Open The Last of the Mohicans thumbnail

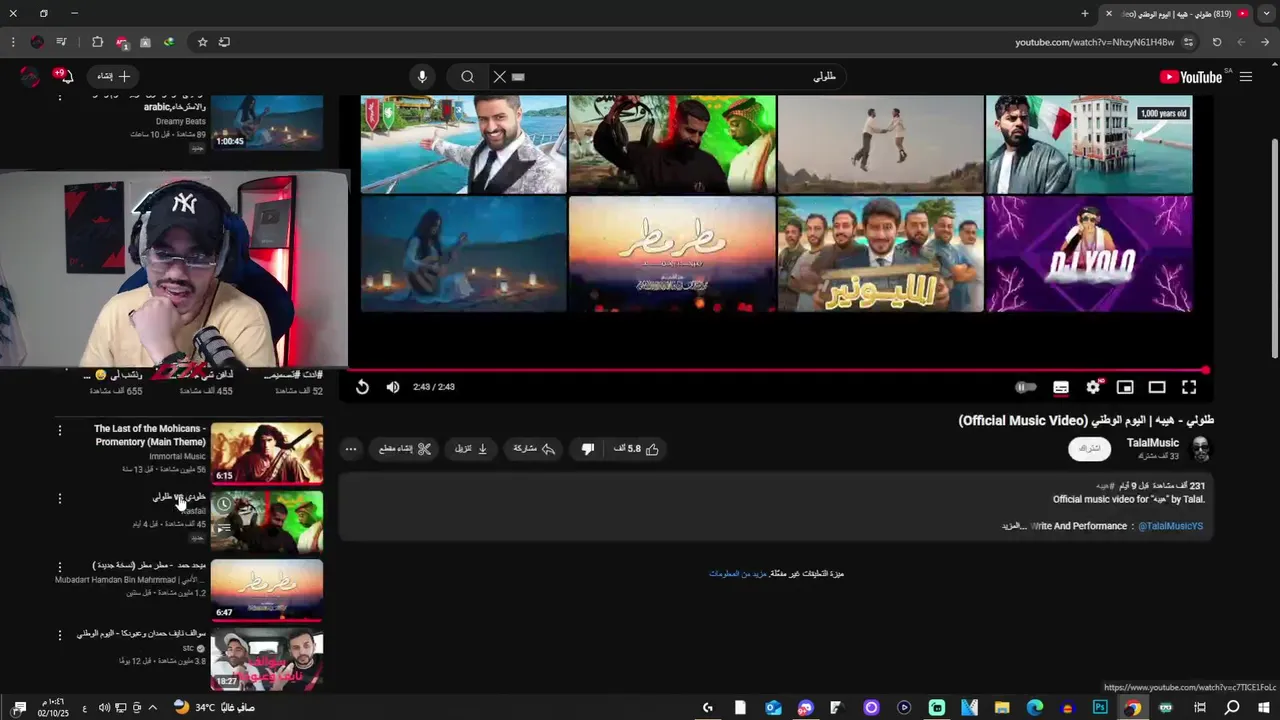click(x=267, y=453)
